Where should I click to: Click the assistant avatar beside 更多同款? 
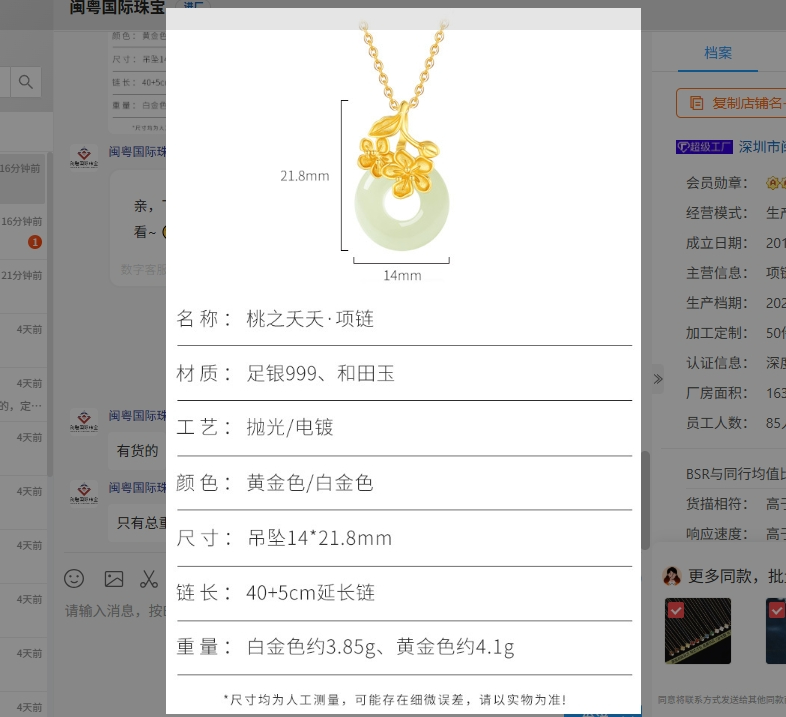[x=673, y=576]
